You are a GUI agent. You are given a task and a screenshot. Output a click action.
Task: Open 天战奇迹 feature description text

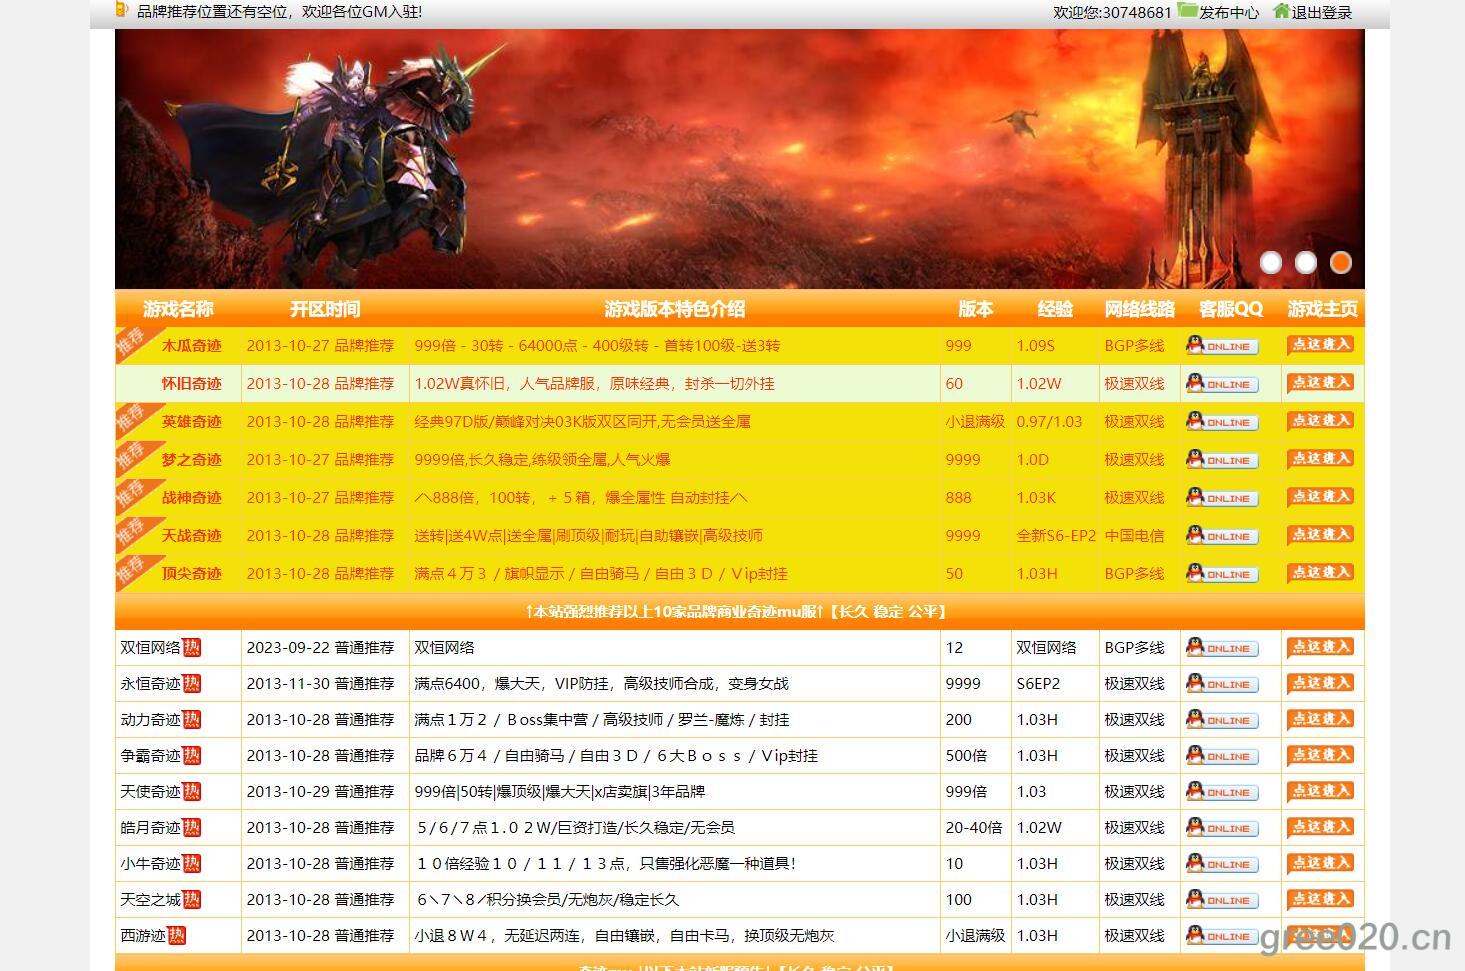588,536
